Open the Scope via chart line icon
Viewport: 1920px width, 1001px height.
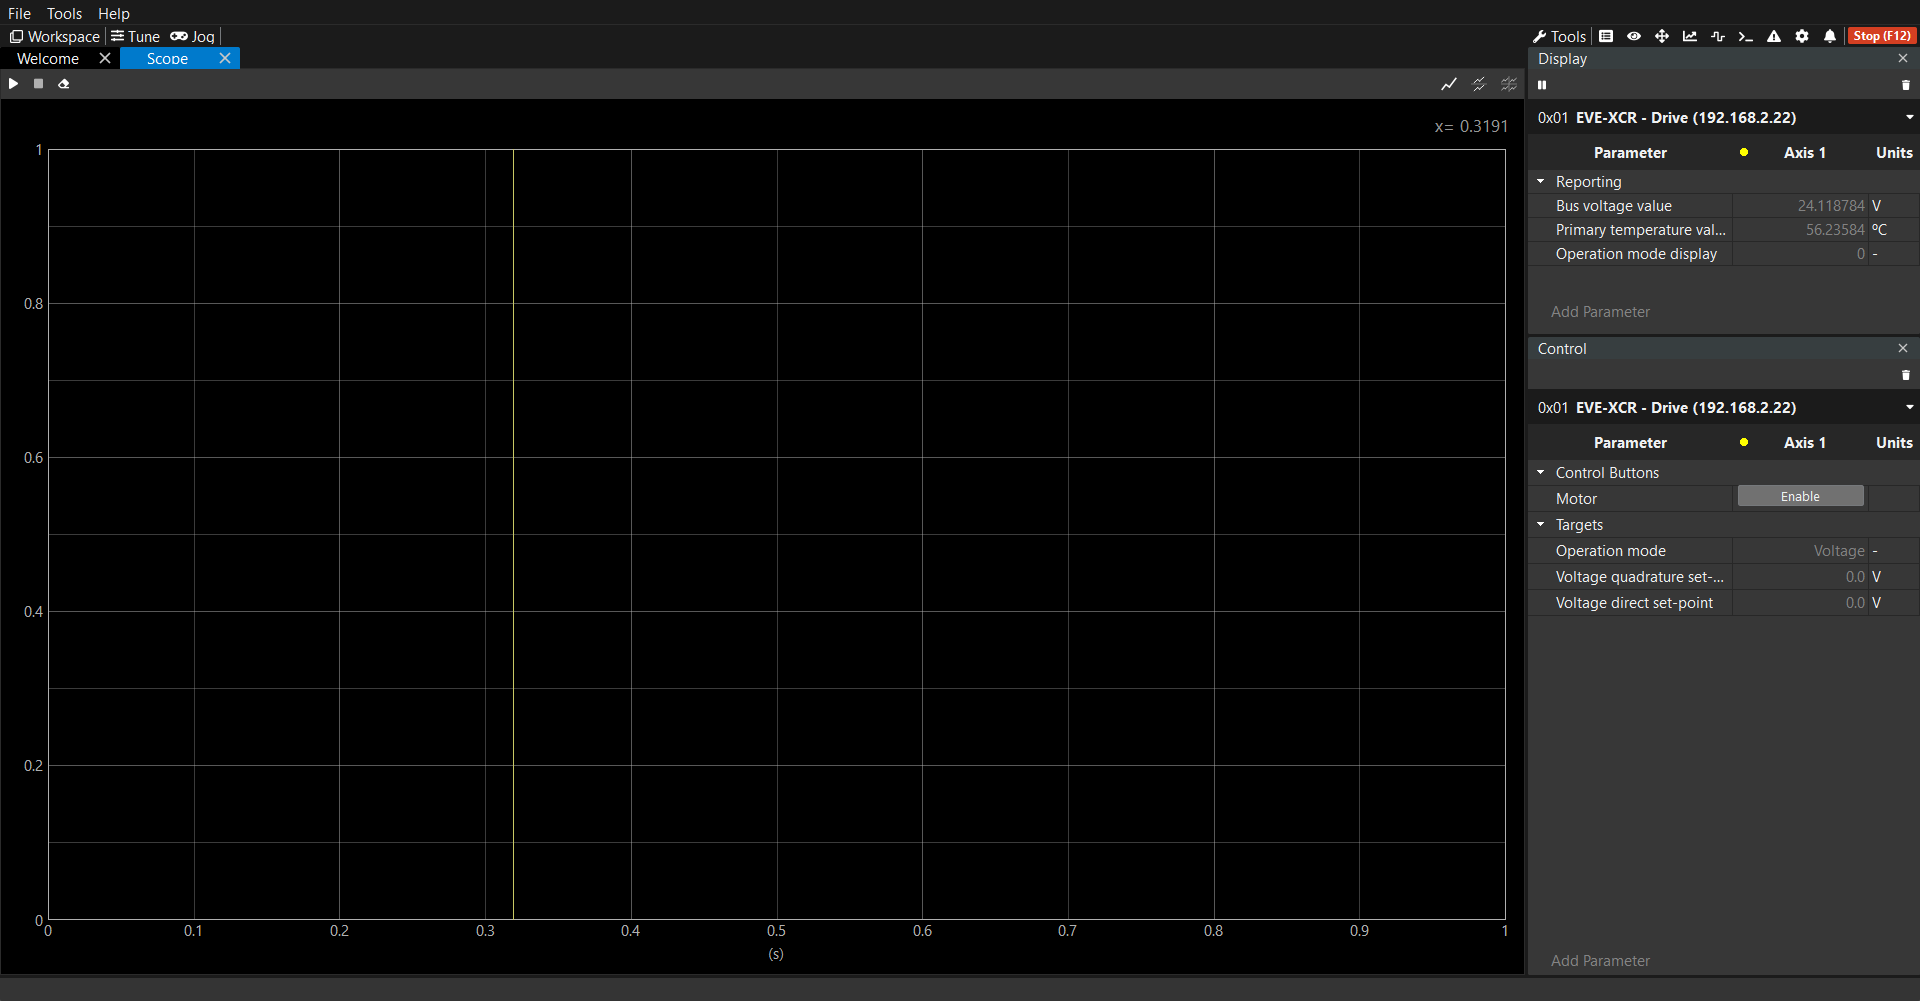pos(1690,36)
